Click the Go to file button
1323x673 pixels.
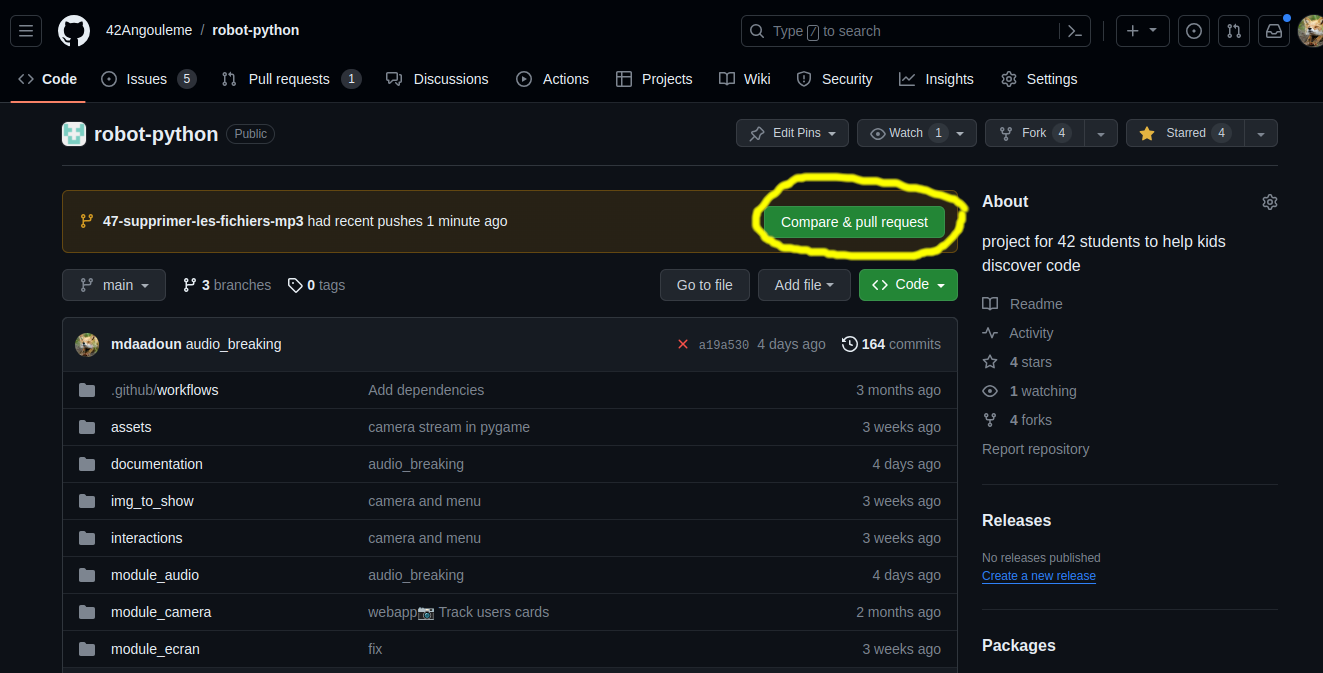705,285
